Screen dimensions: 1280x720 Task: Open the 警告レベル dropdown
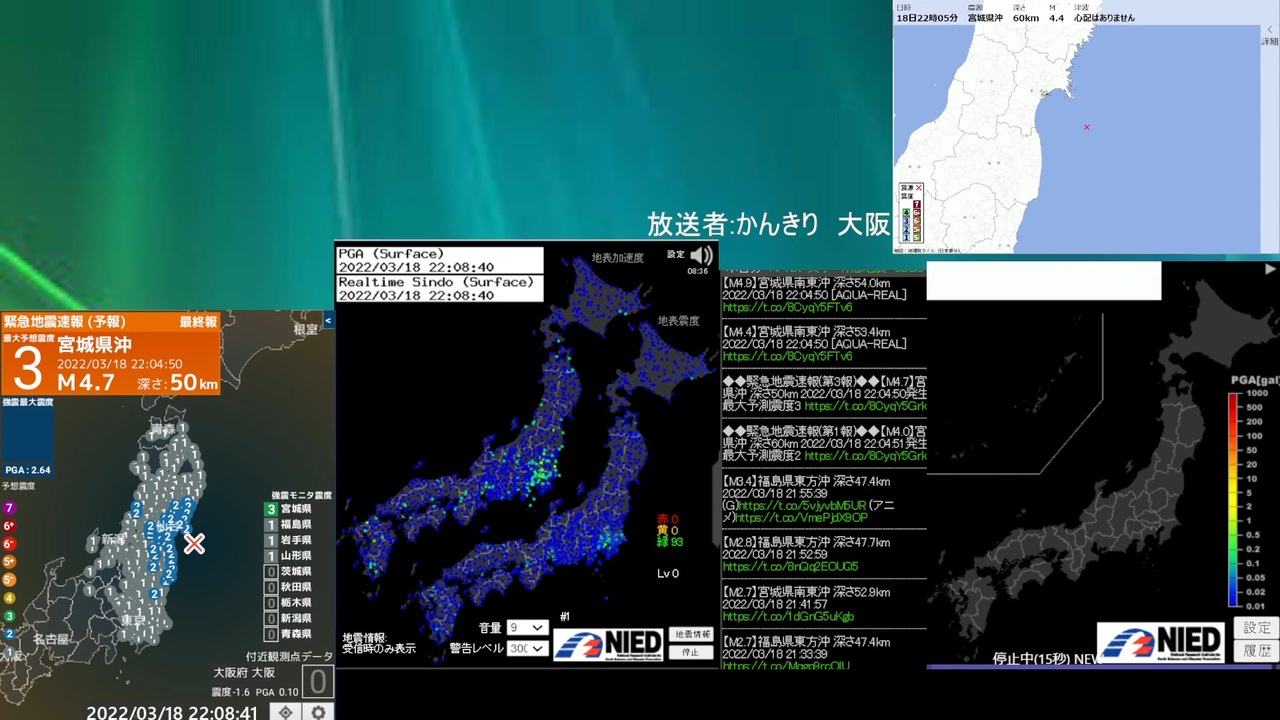pos(527,648)
